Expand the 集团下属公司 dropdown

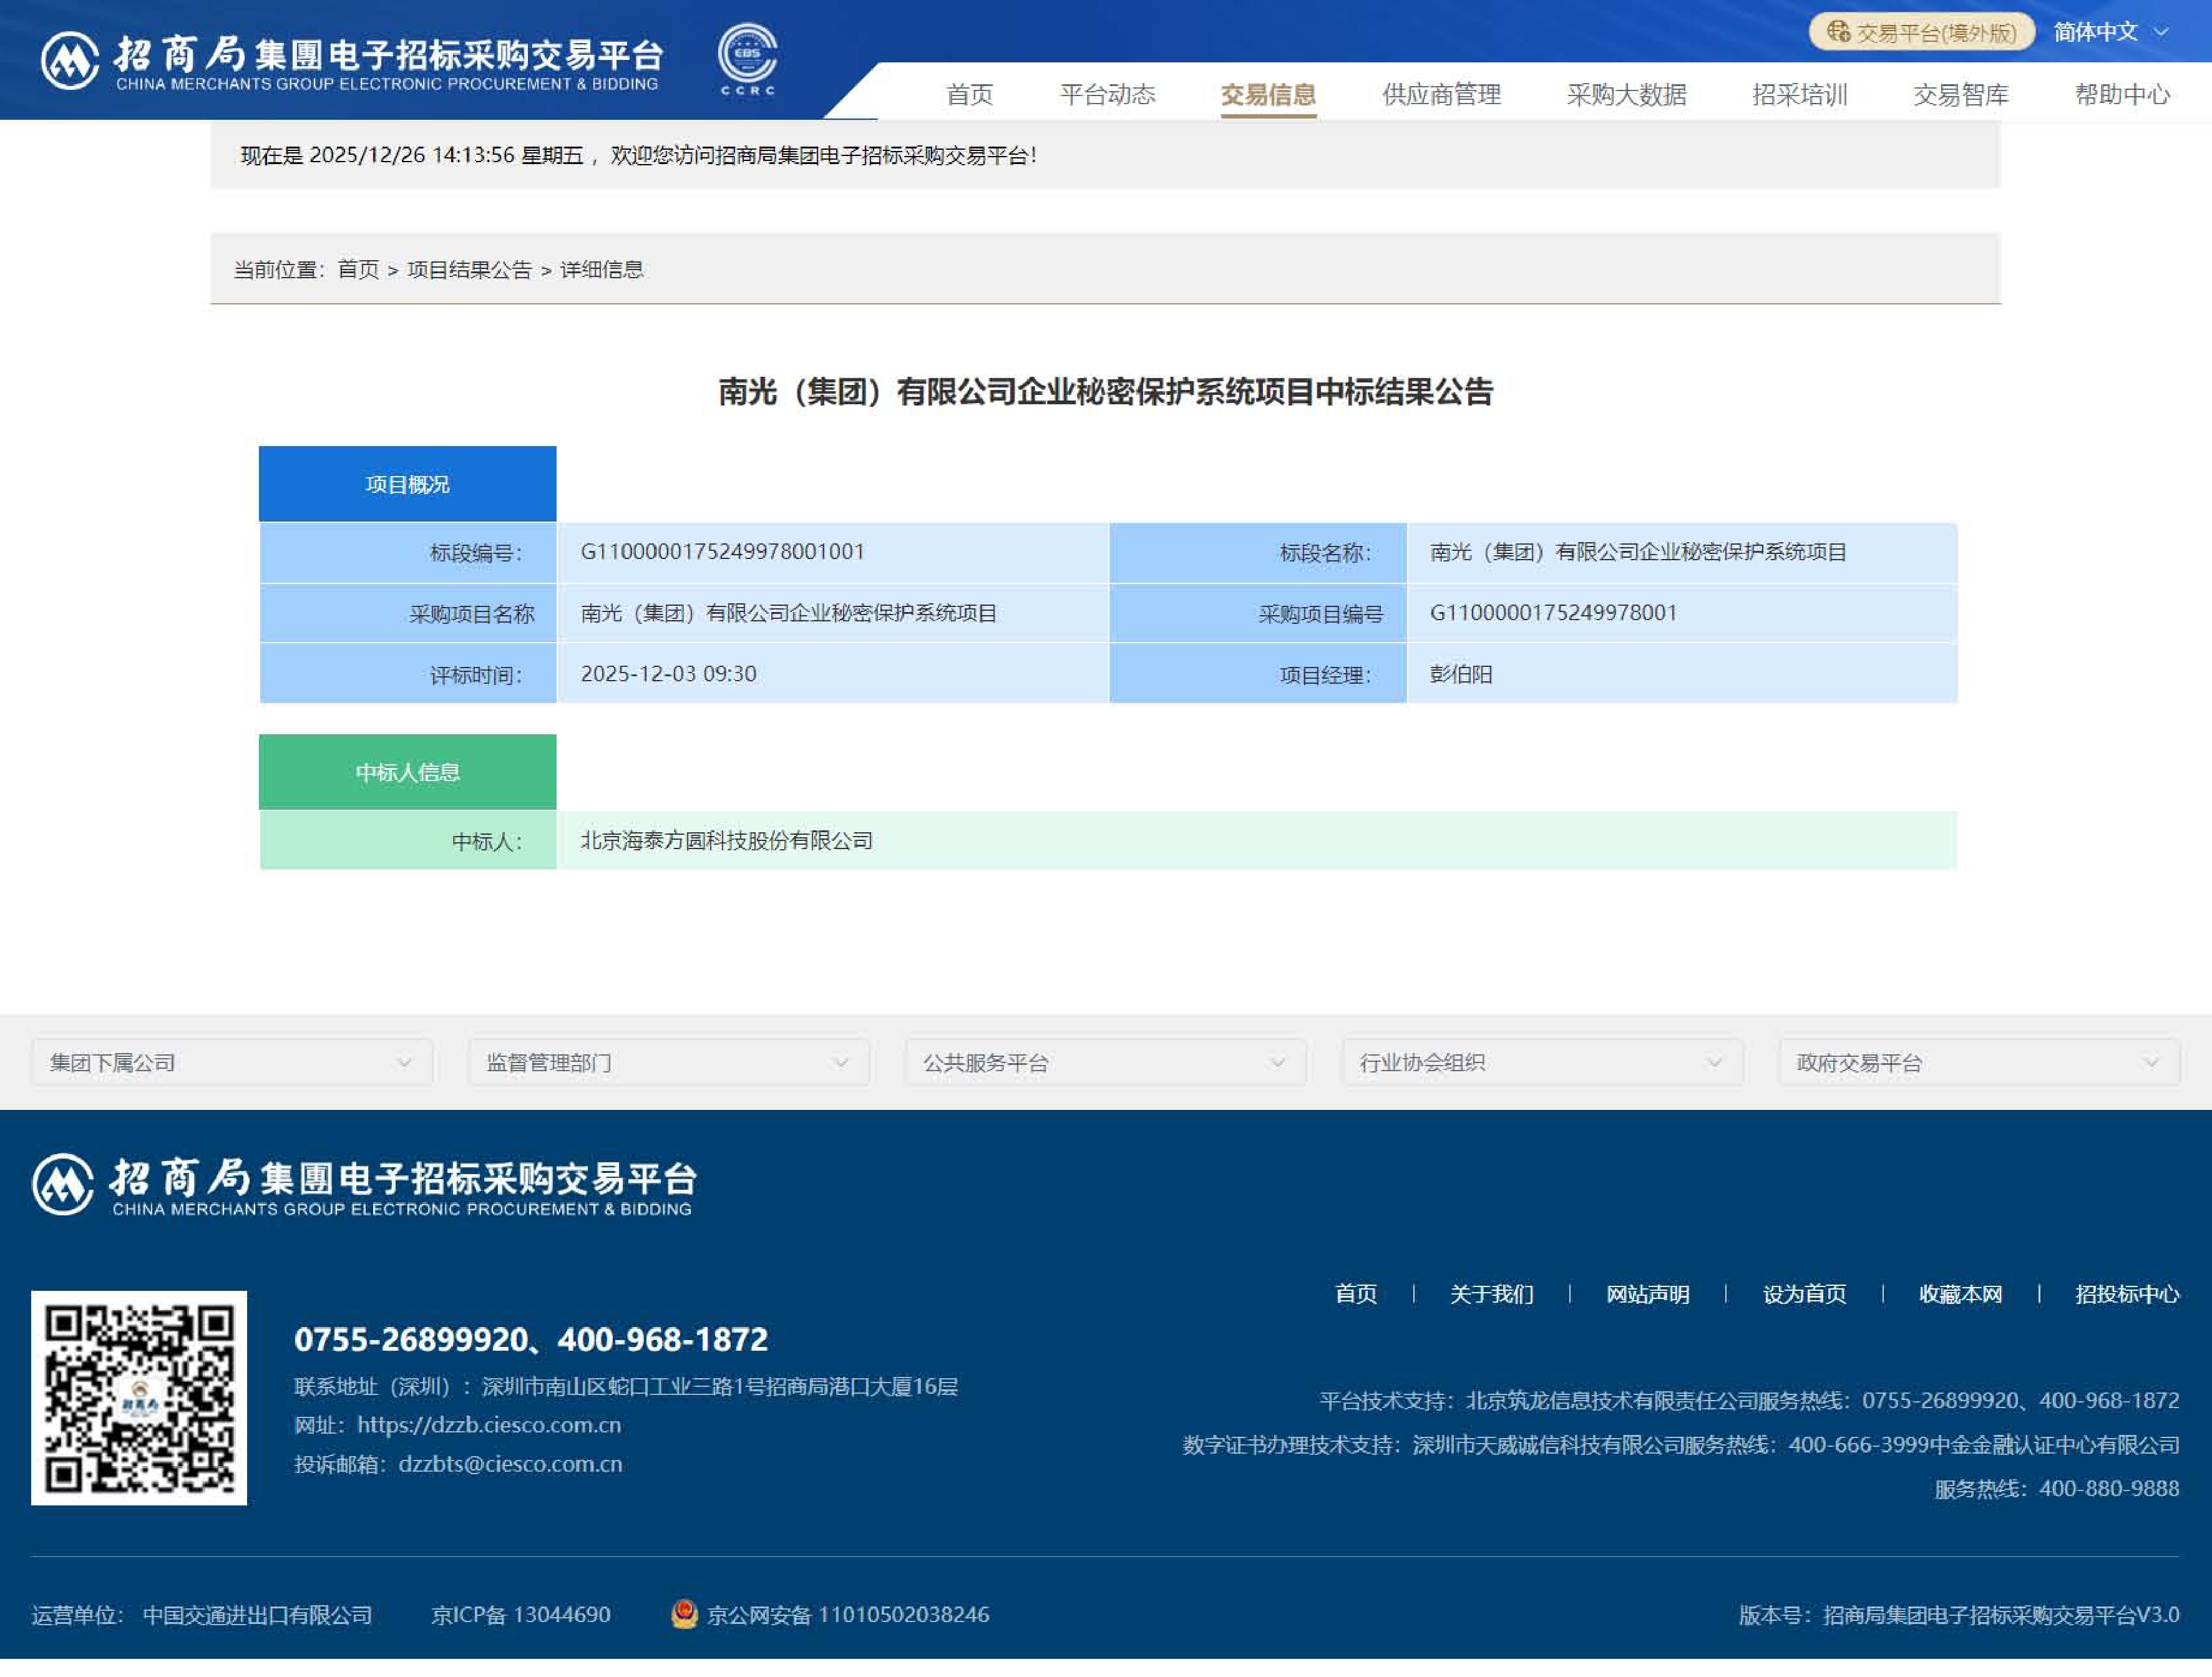231,1062
